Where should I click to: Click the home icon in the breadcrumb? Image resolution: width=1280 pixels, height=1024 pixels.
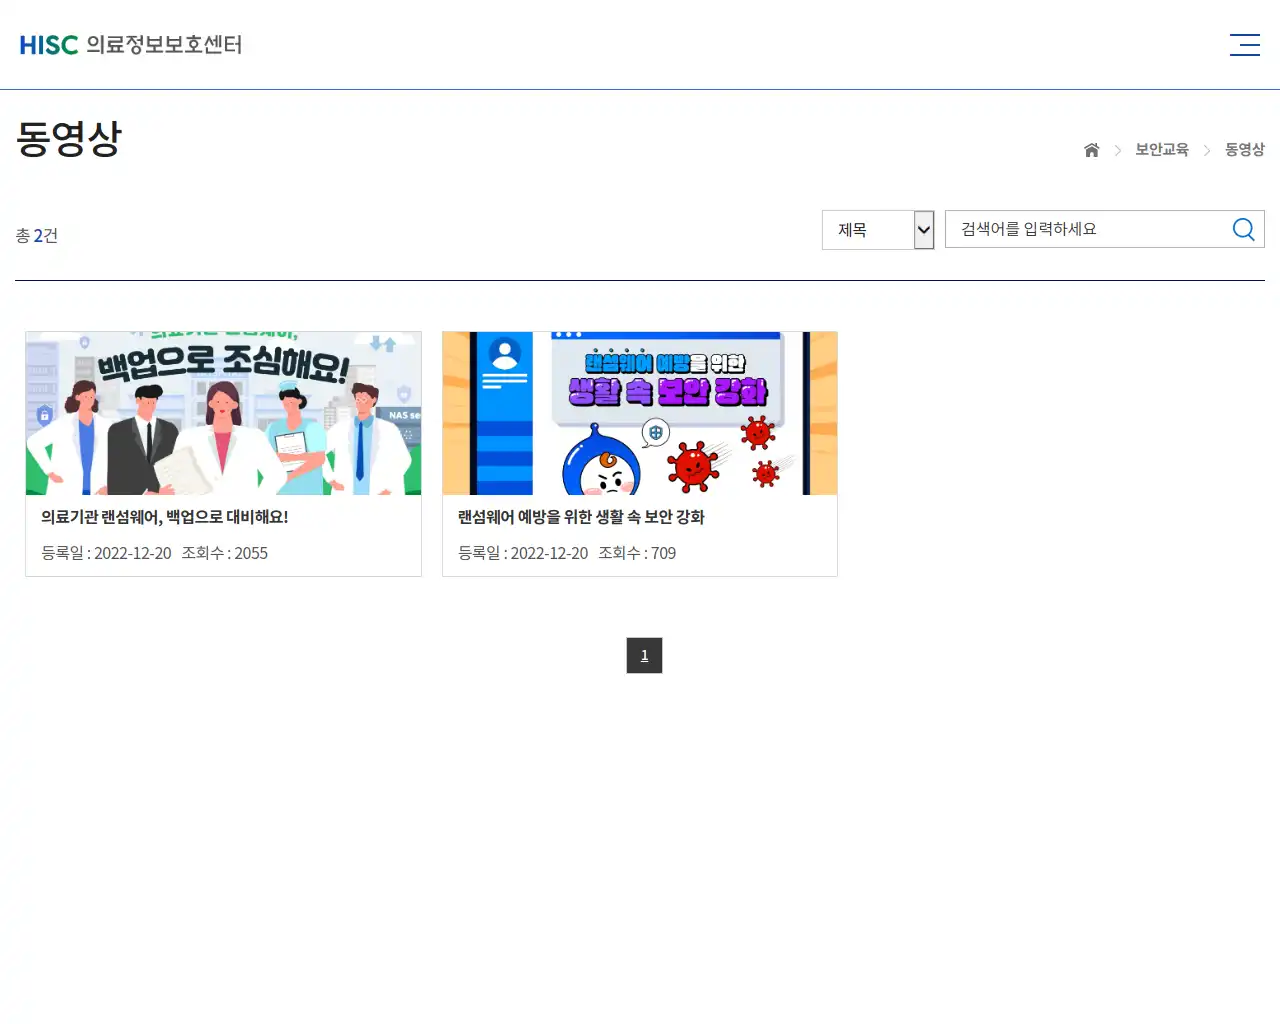1091,149
